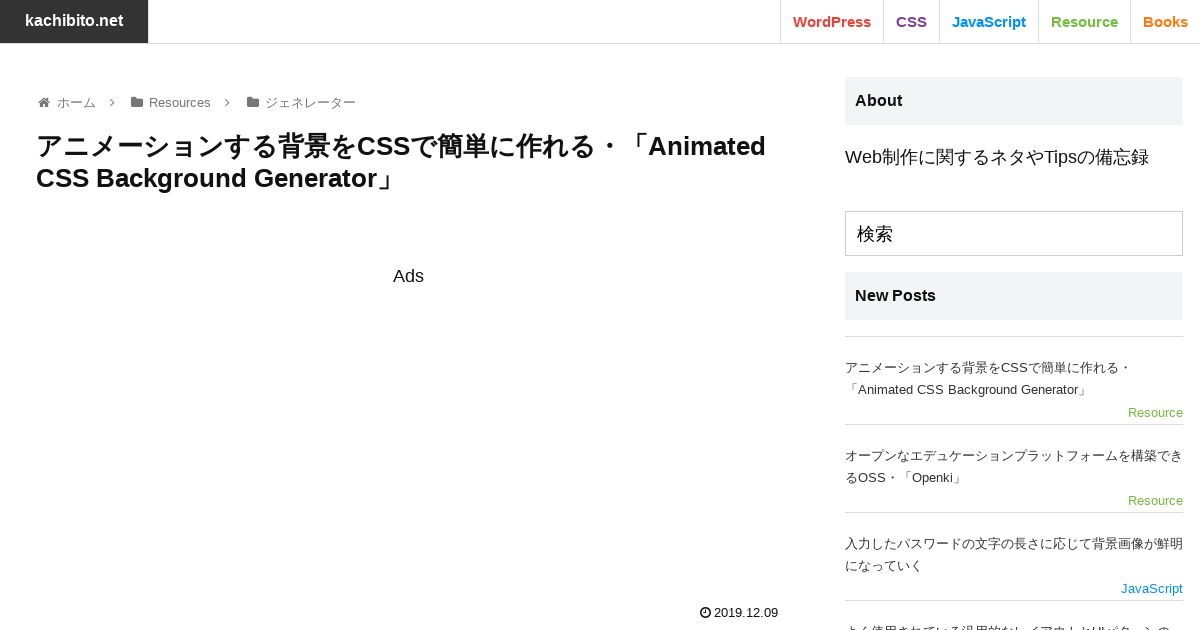Image resolution: width=1200 pixels, height=630 pixels.
Task: Click the About sidebar heading
Action: click(1014, 101)
